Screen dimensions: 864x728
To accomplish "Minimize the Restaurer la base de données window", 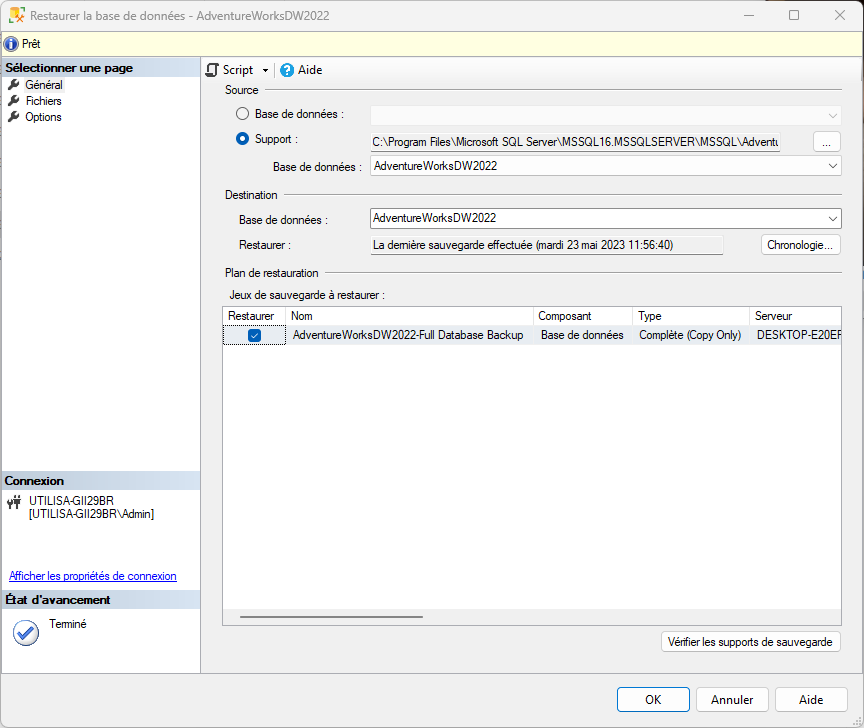I will tap(749, 15).
